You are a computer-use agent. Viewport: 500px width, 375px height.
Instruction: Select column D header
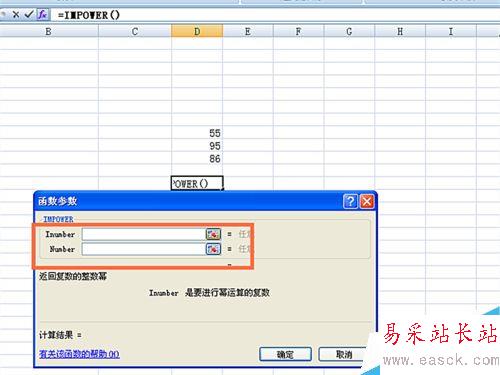[197, 32]
